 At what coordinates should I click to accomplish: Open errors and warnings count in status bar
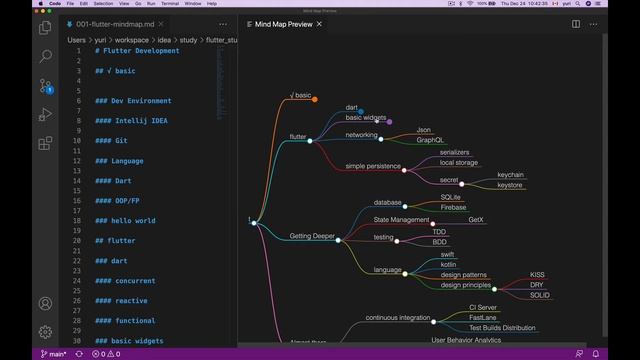click(x=106, y=354)
